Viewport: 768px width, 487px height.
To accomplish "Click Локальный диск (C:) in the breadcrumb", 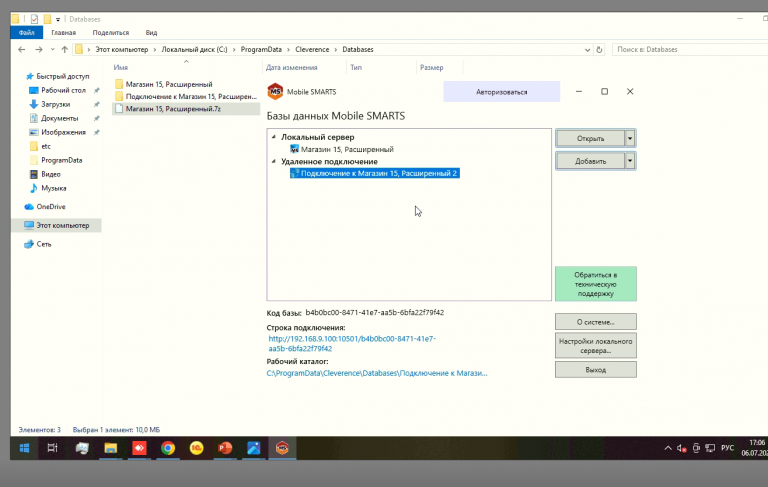I will pos(194,49).
